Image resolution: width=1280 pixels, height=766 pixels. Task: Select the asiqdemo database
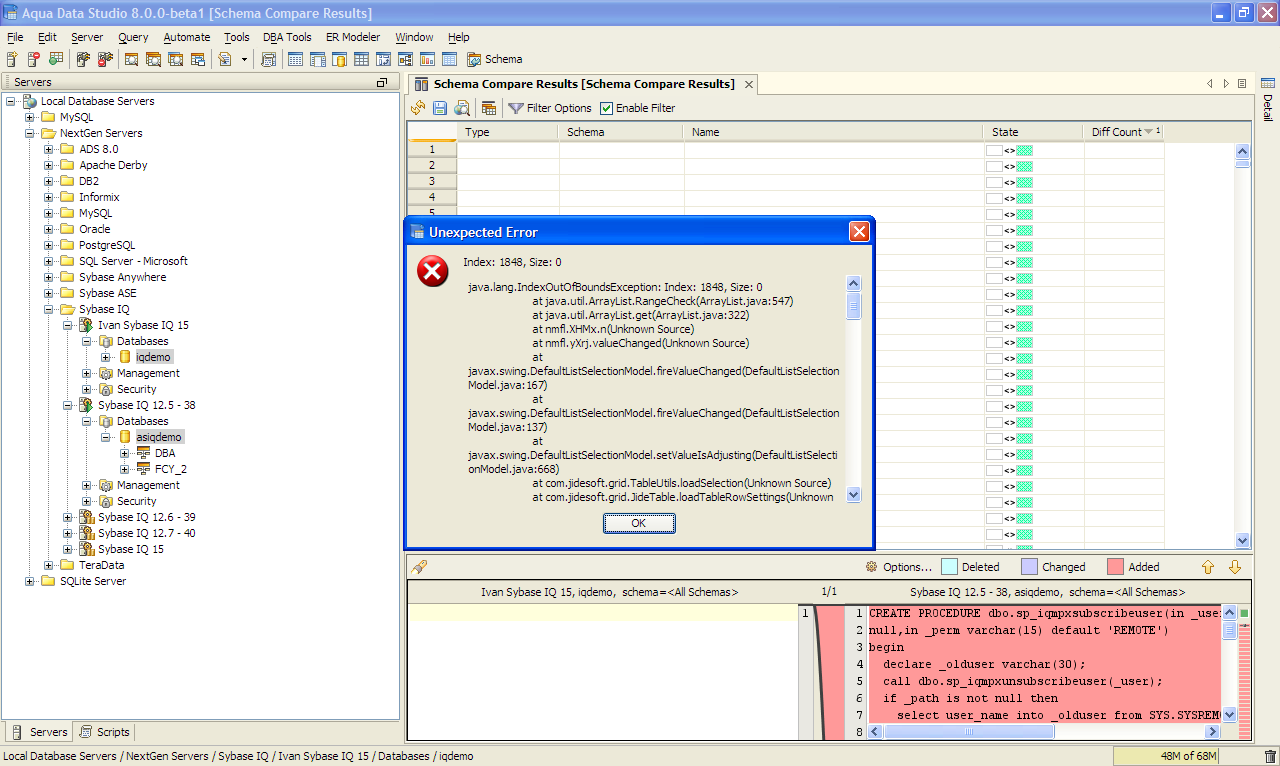coord(160,437)
